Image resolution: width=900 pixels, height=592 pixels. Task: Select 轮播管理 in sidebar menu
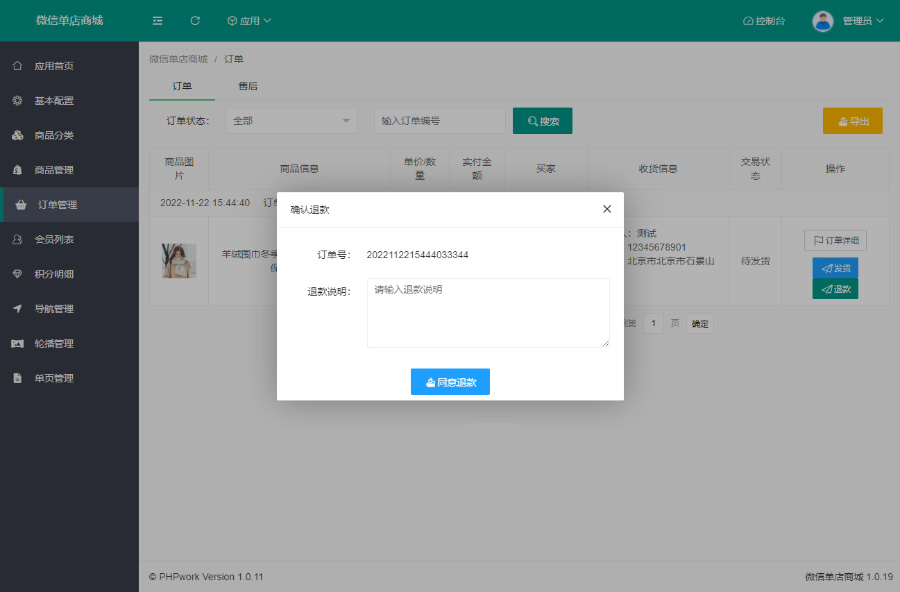click(x=54, y=344)
